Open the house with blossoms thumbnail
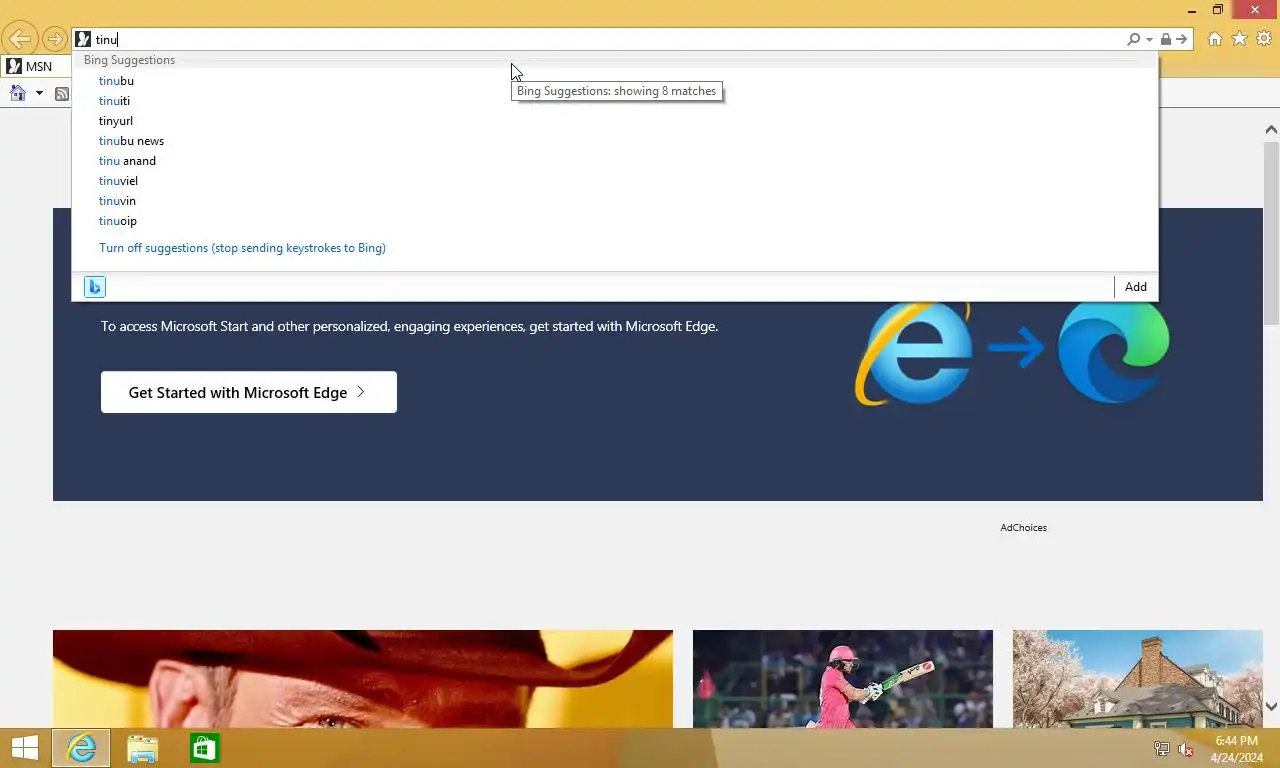The image size is (1280, 768). (1138, 679)
